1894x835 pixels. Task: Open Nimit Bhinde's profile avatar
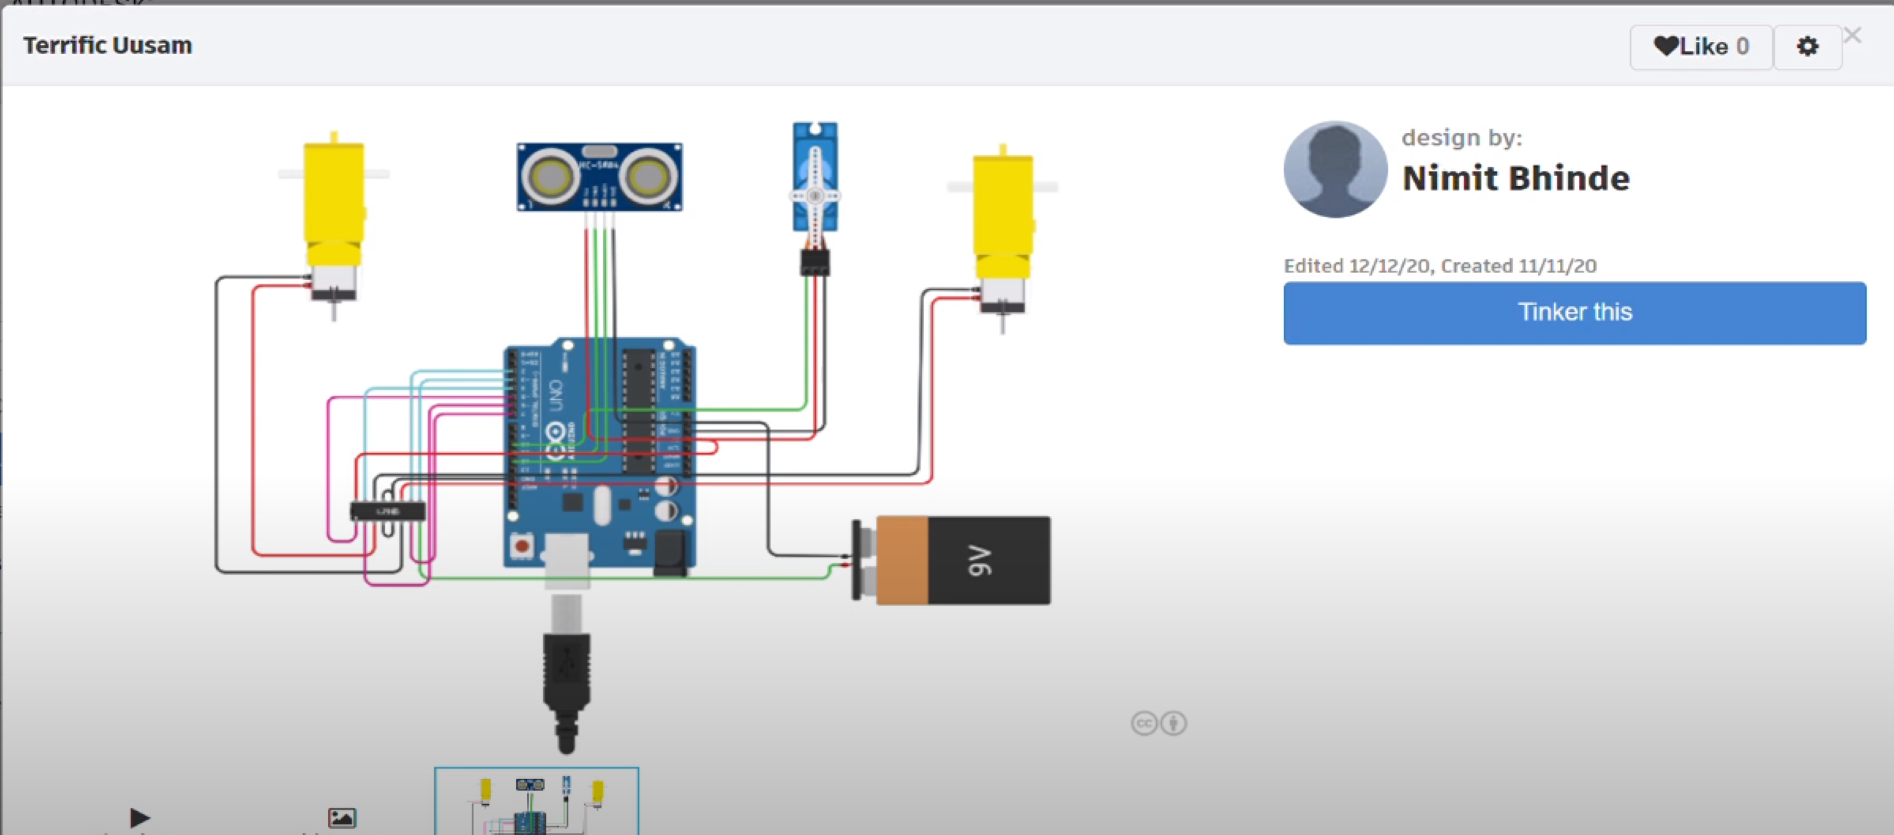click(1335, 169)
